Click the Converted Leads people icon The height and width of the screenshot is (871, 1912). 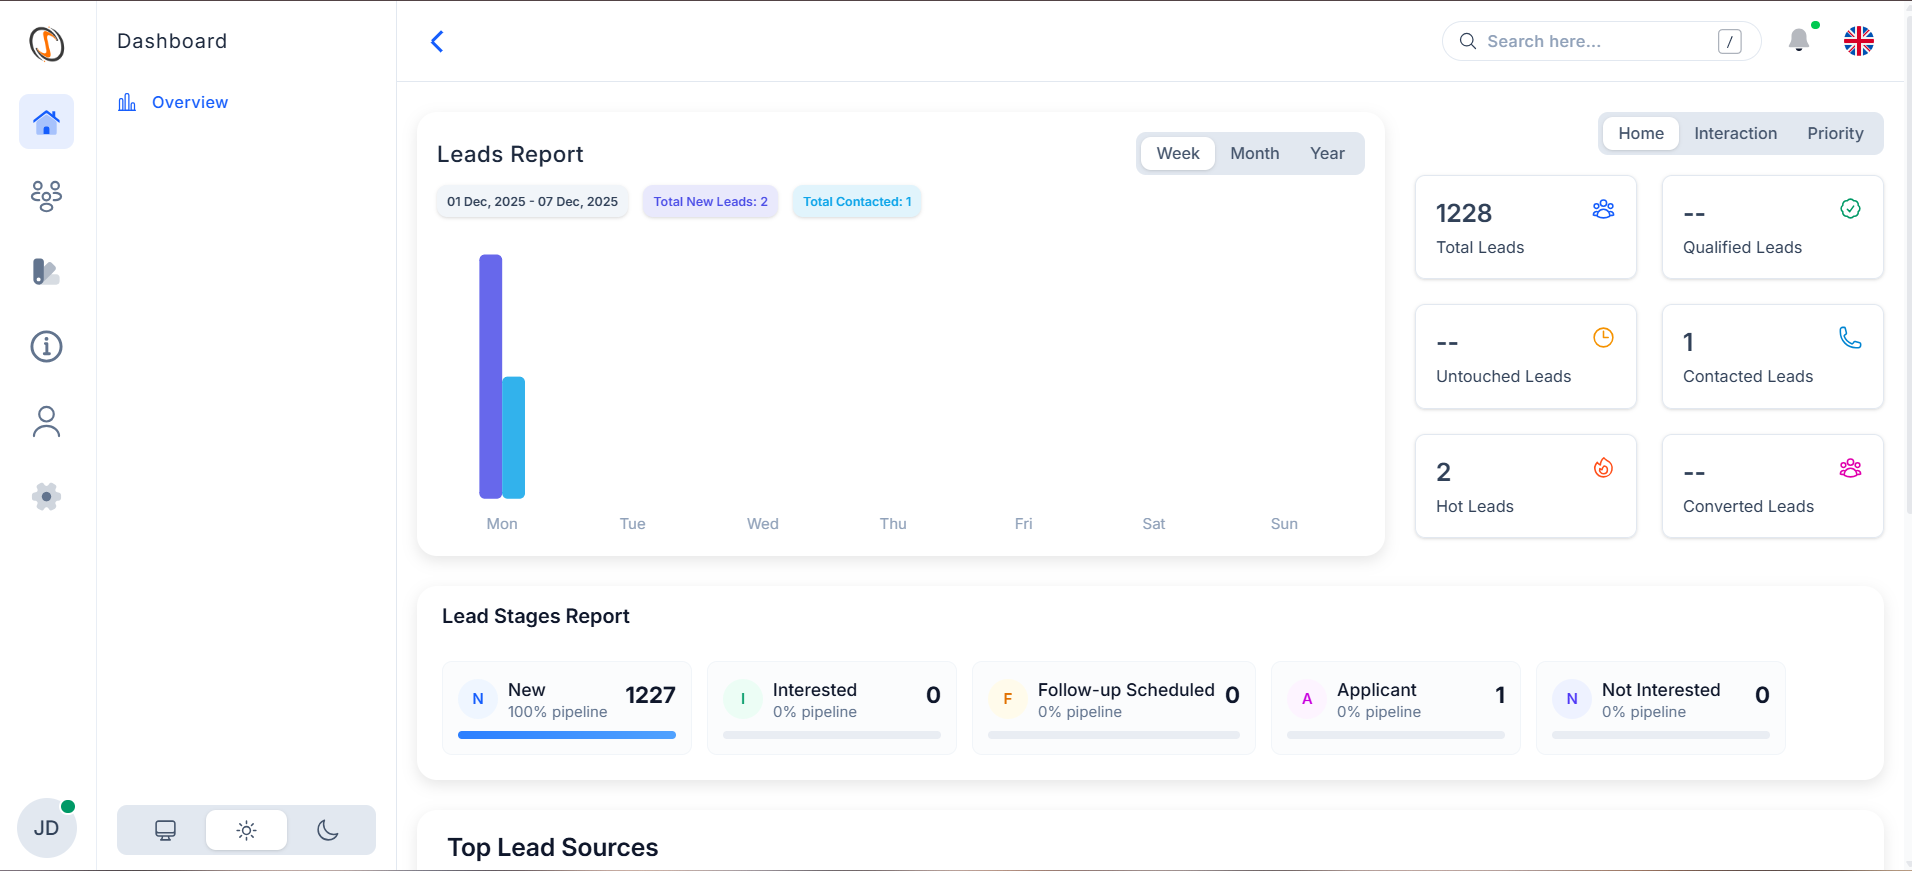1850,468
